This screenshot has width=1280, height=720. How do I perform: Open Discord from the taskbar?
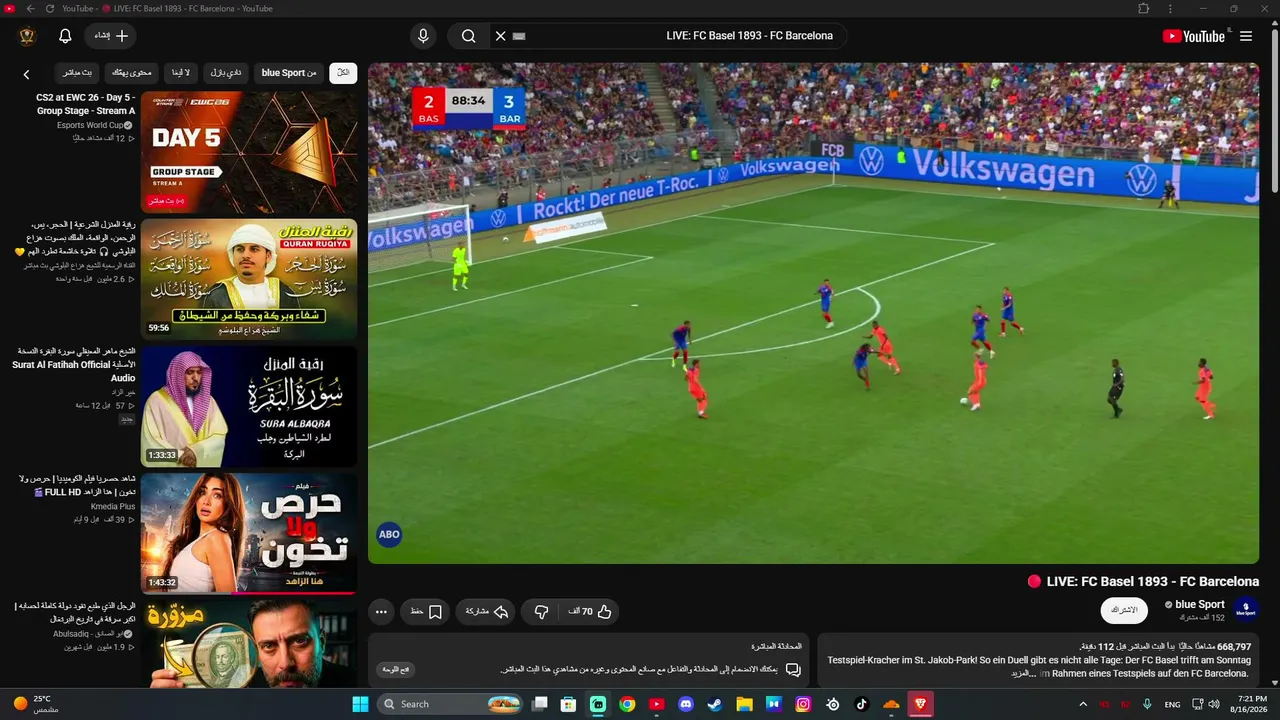click(685, 704)
